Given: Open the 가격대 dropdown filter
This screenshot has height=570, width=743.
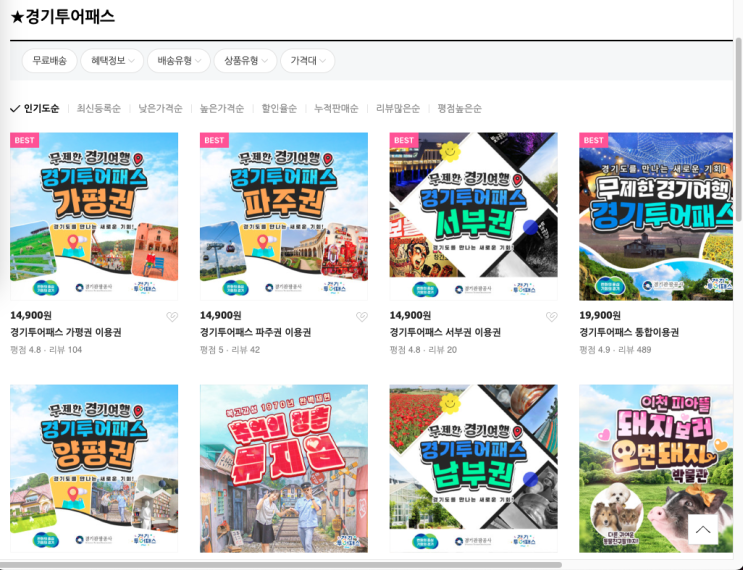Looking at the screenshot, I should point(308,61).
